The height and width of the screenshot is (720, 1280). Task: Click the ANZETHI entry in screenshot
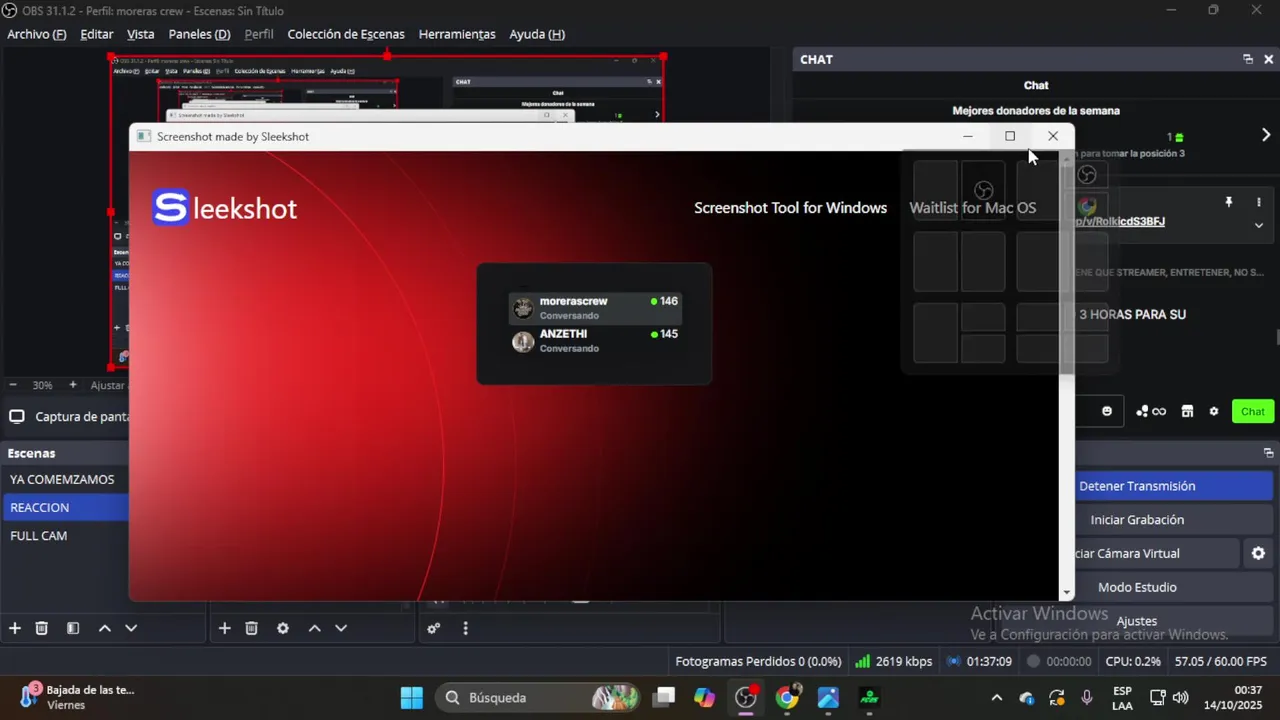(x=595, y=341)
